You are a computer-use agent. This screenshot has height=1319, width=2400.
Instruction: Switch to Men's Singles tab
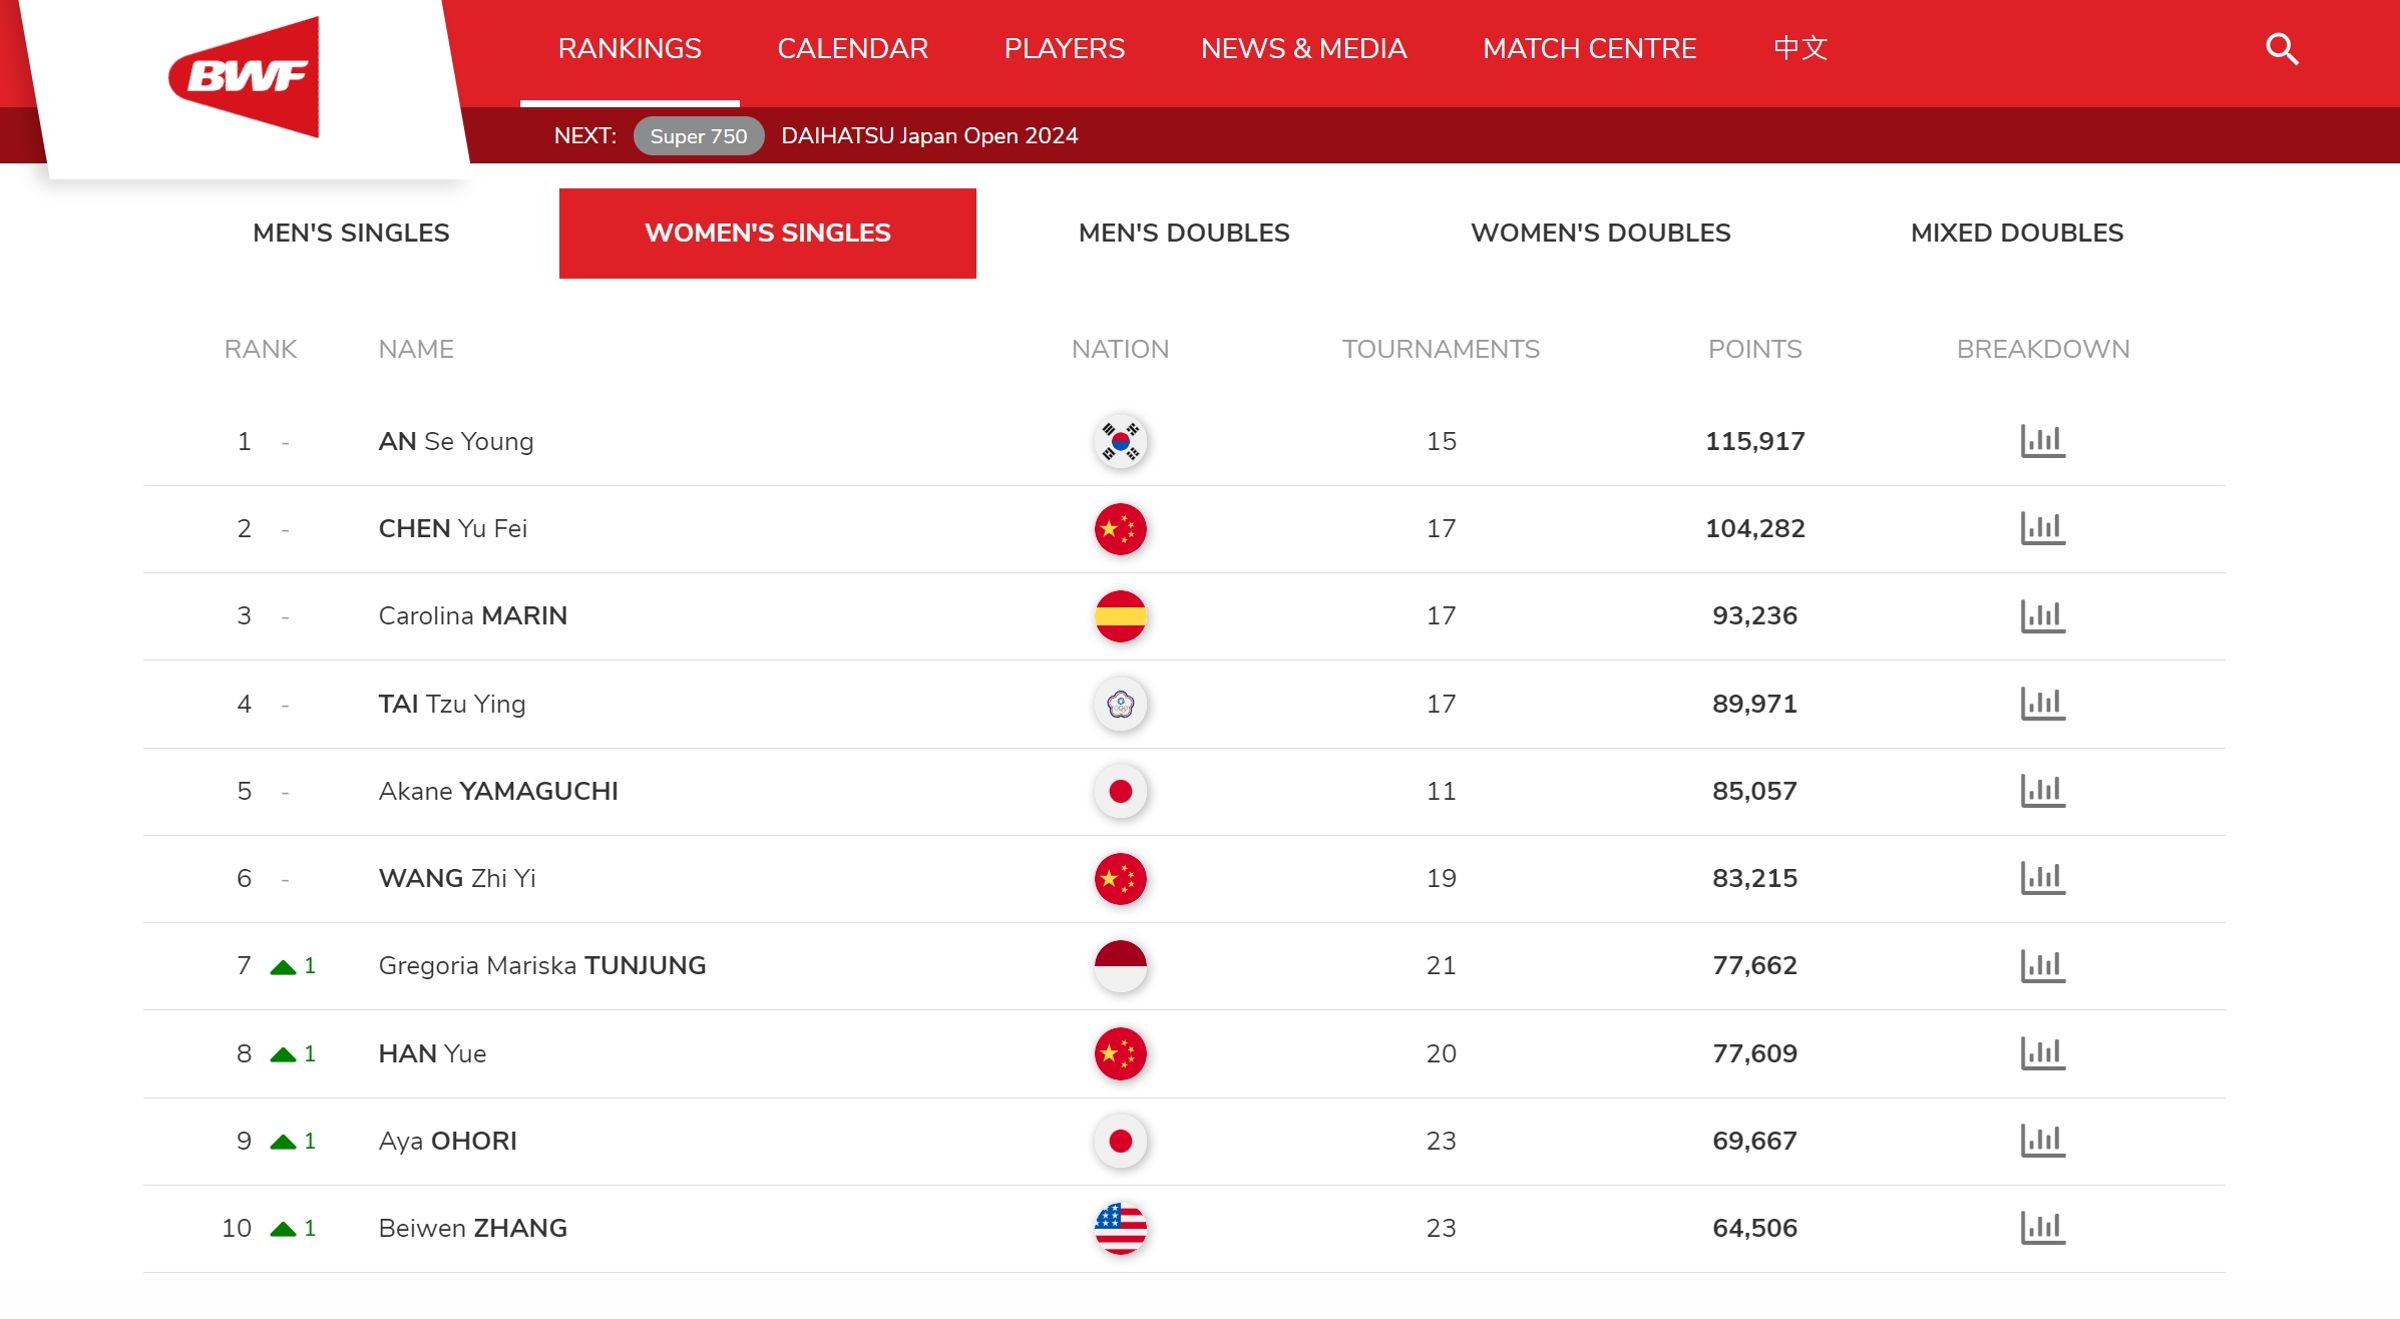351,233
